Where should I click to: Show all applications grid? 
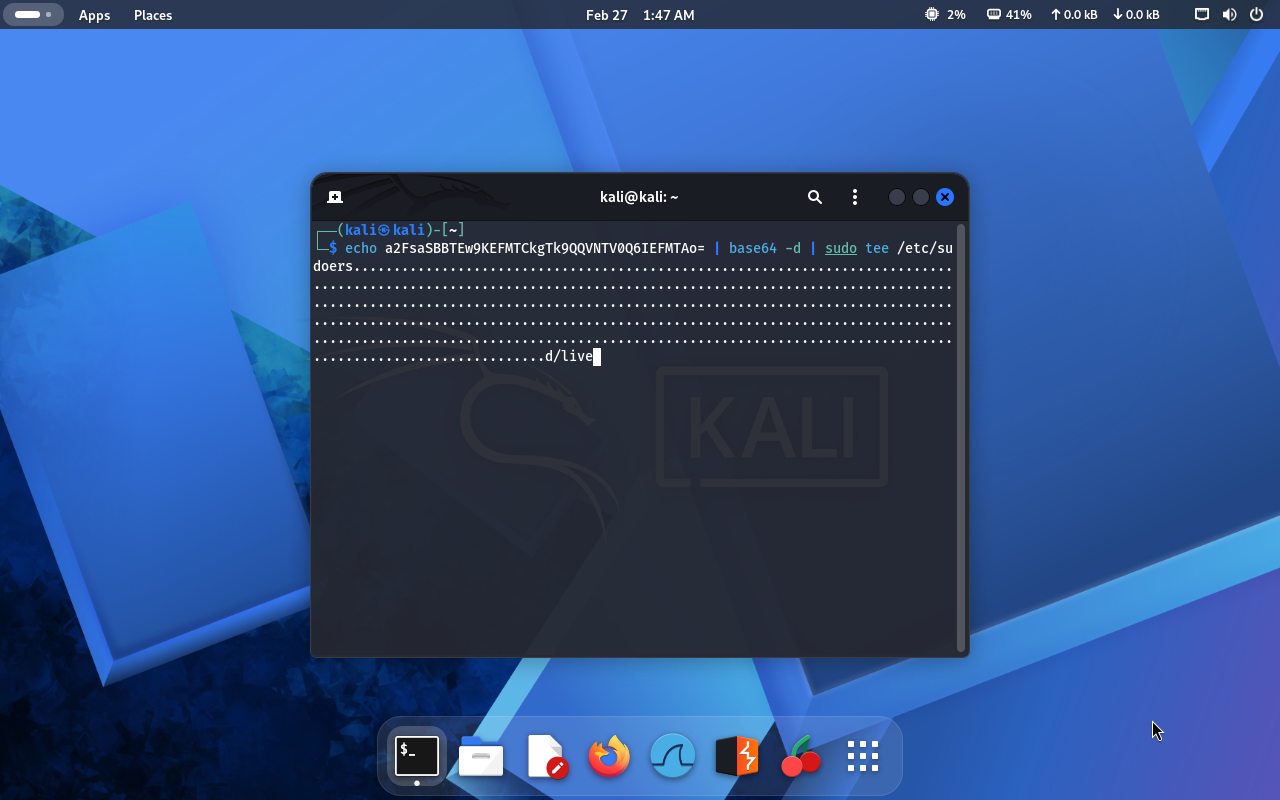[x=862, y=756]
